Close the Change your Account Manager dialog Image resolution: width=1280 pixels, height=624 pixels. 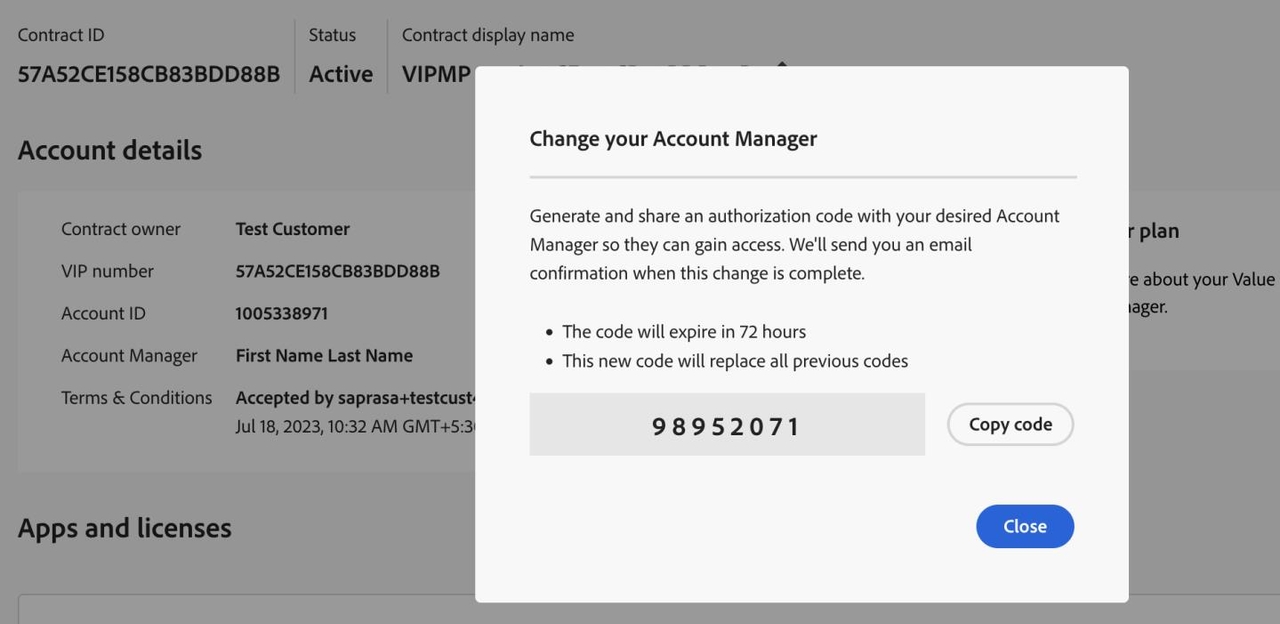[1024, 526]
